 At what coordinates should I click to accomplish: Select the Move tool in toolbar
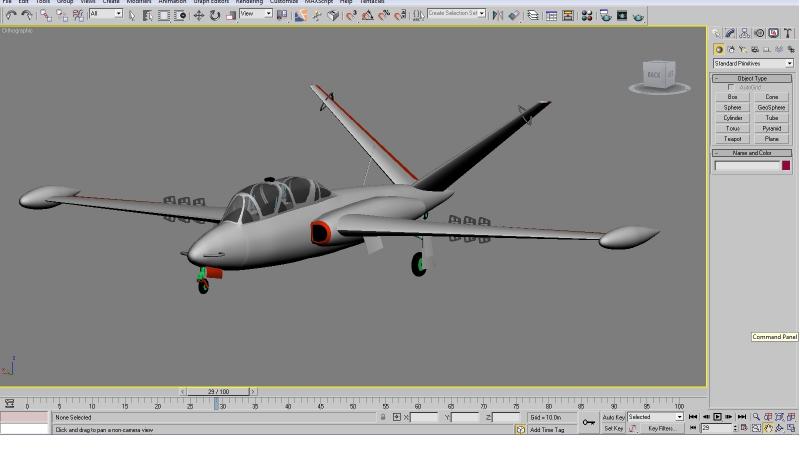(x=198, y=16)
